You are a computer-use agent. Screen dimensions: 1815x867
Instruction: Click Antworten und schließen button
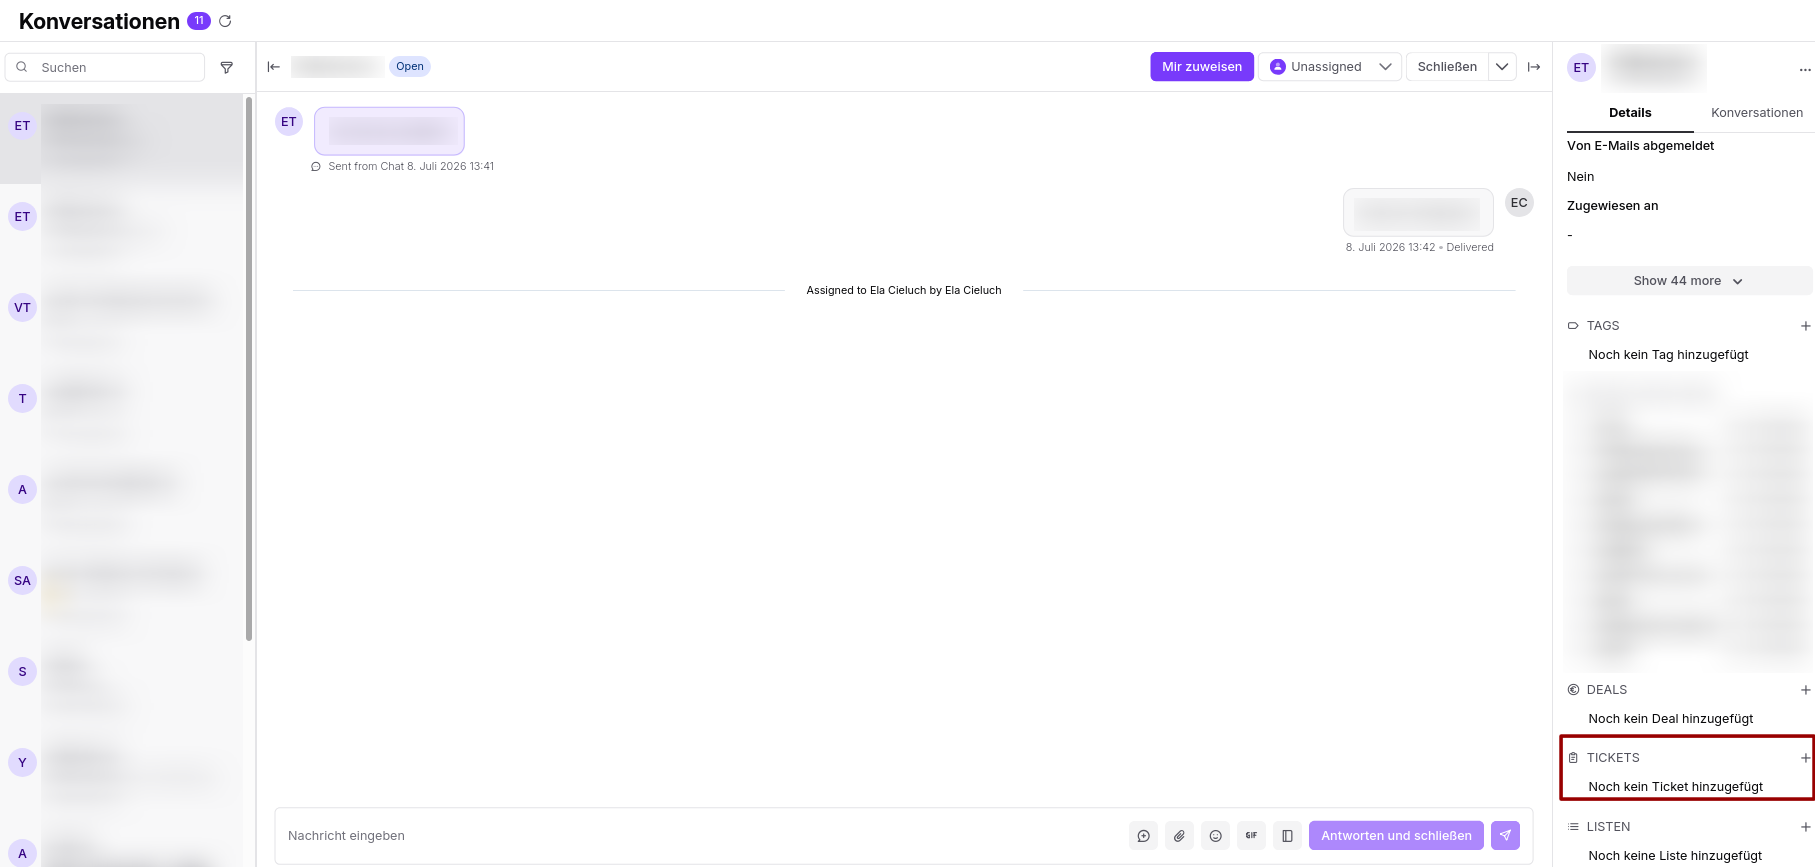click(1396, 836)
